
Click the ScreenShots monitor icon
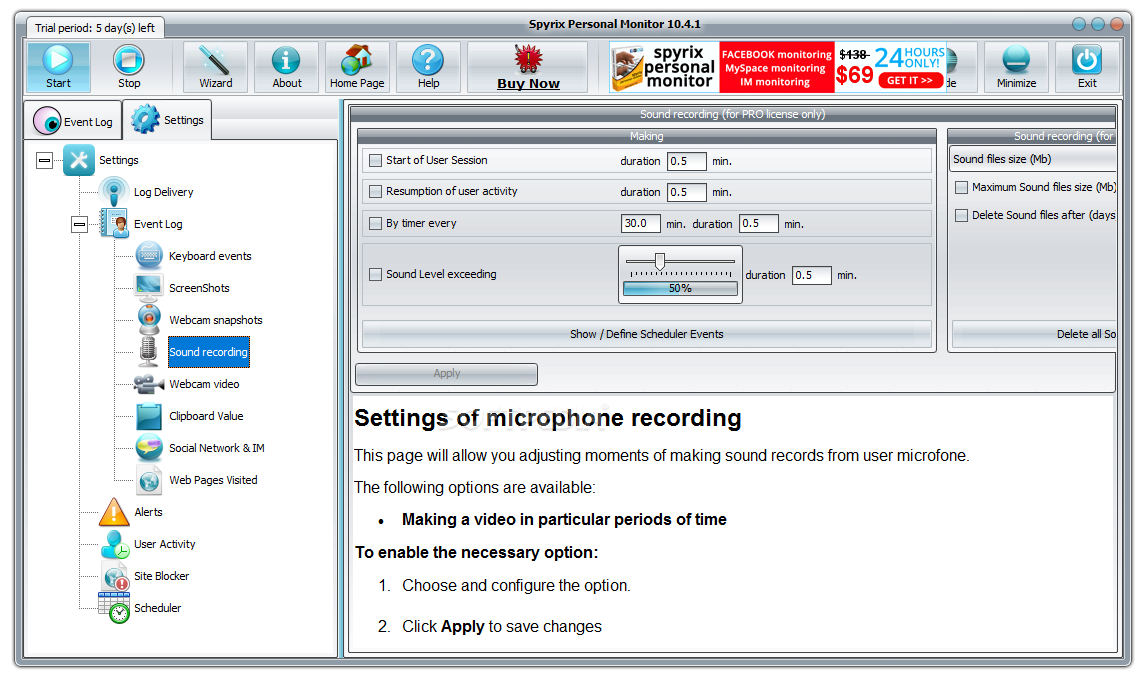click(x=149, y=287)
